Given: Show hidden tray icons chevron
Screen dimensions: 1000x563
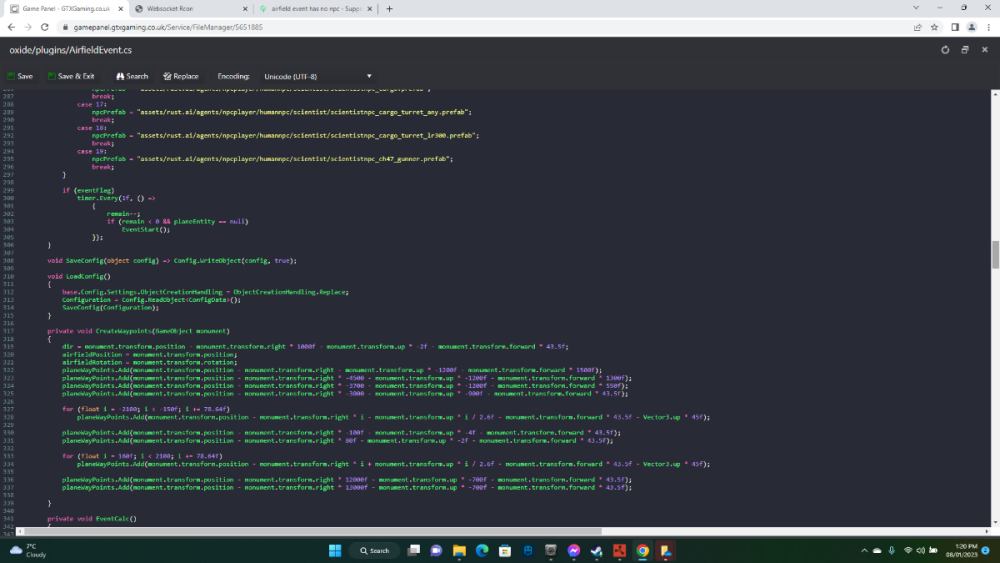Looking at the screenshot, I should click(864, 550).
